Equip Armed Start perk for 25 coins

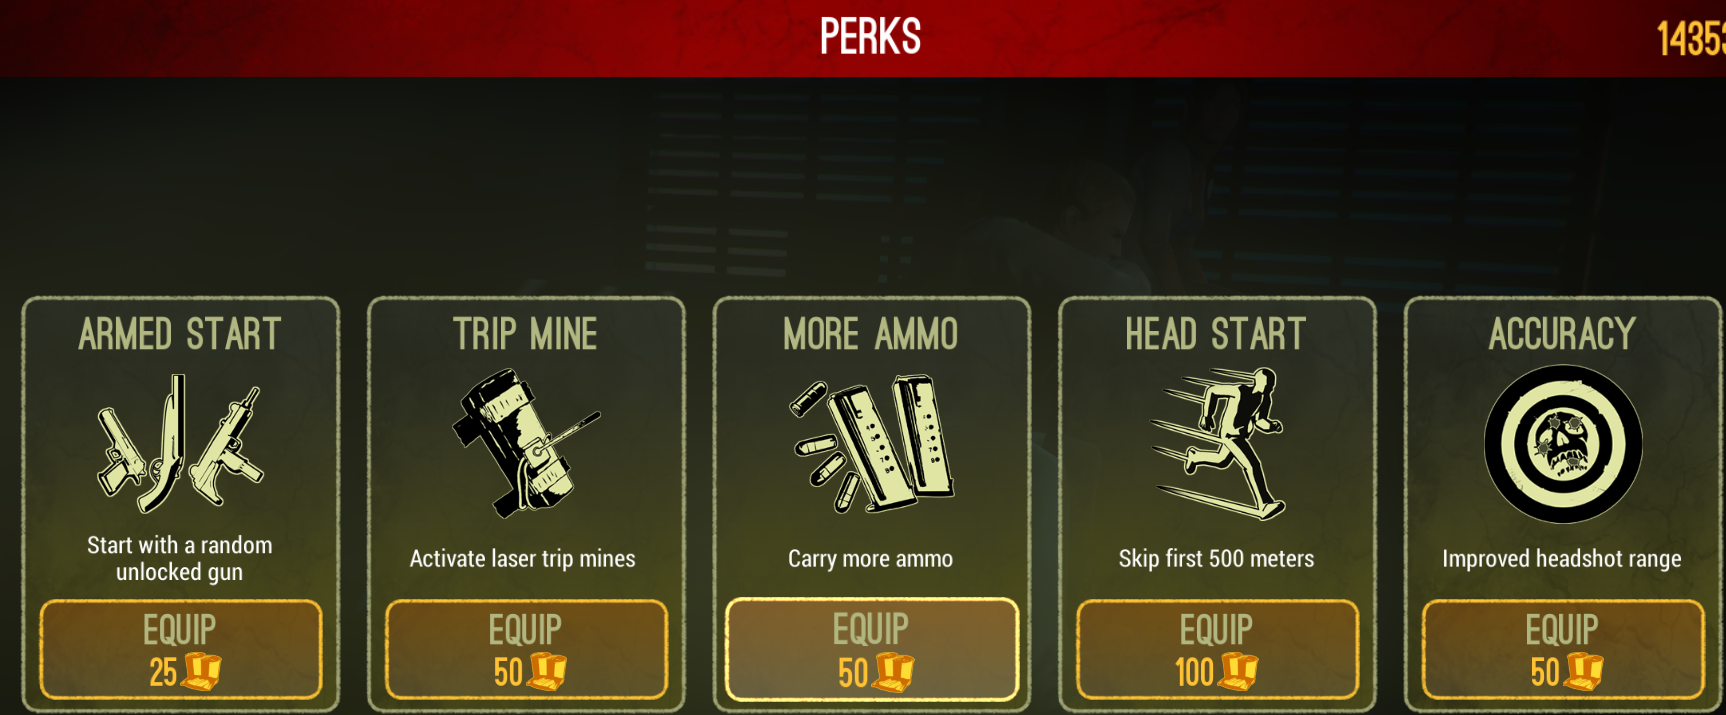[181, 649]
